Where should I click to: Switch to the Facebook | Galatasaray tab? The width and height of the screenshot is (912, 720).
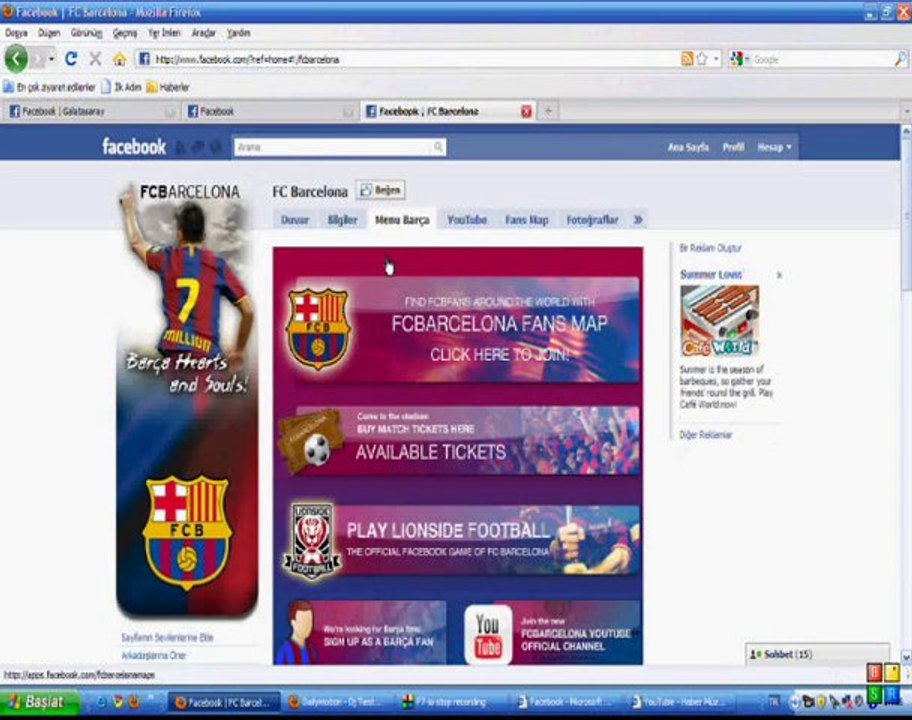pyautogui.click(x=90, y=111)
